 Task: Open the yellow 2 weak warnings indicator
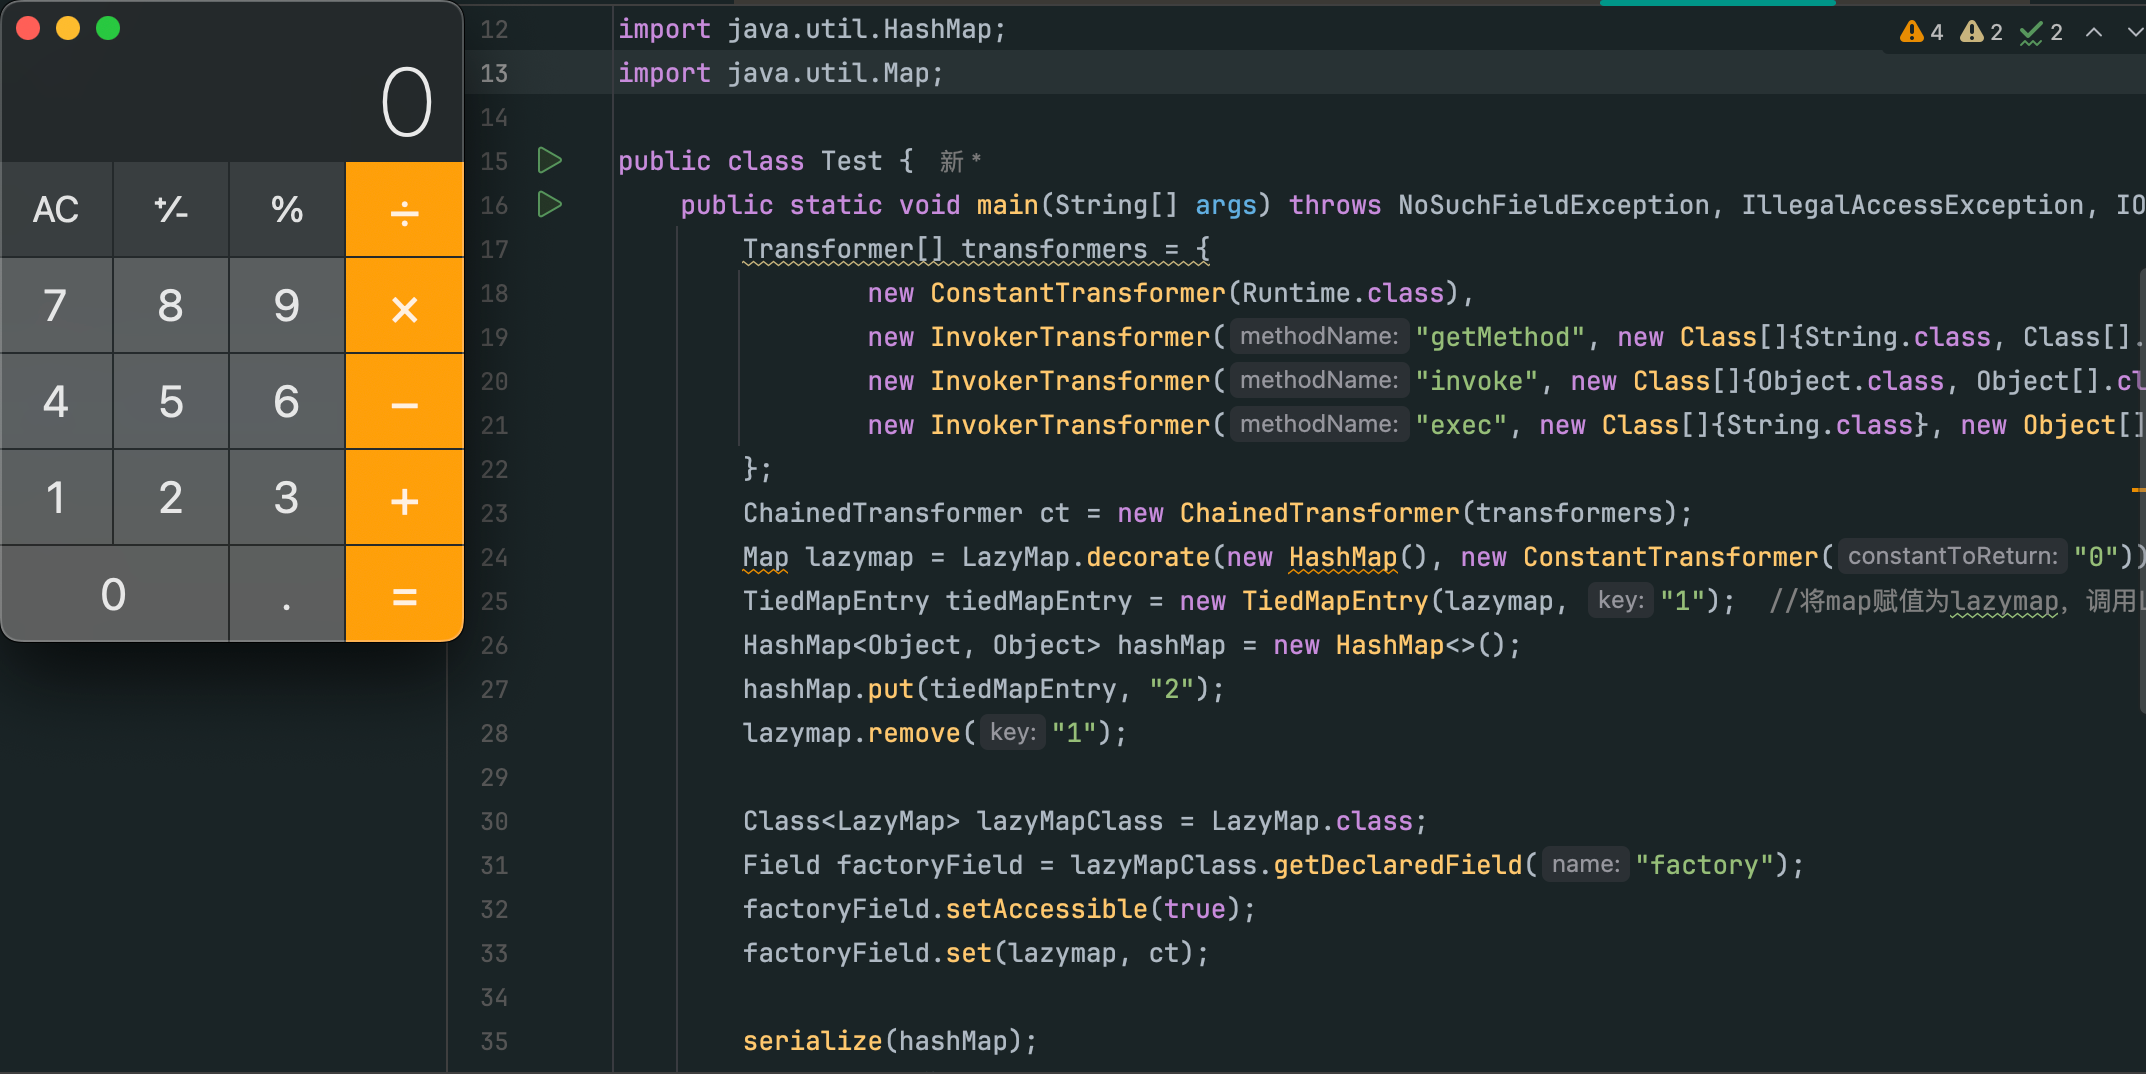pos(1981,32)
